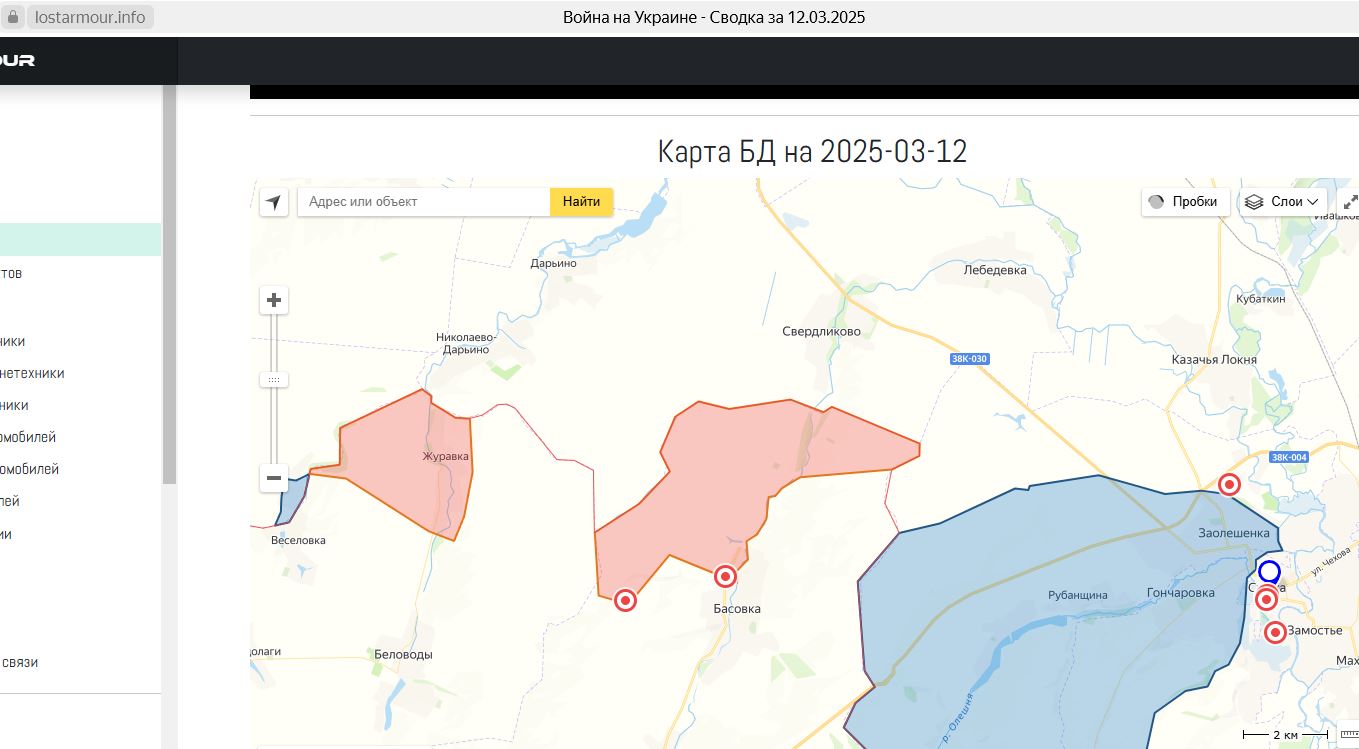Zoom out with the minus button
1359x749 pixels.
(x=274, y=478)
